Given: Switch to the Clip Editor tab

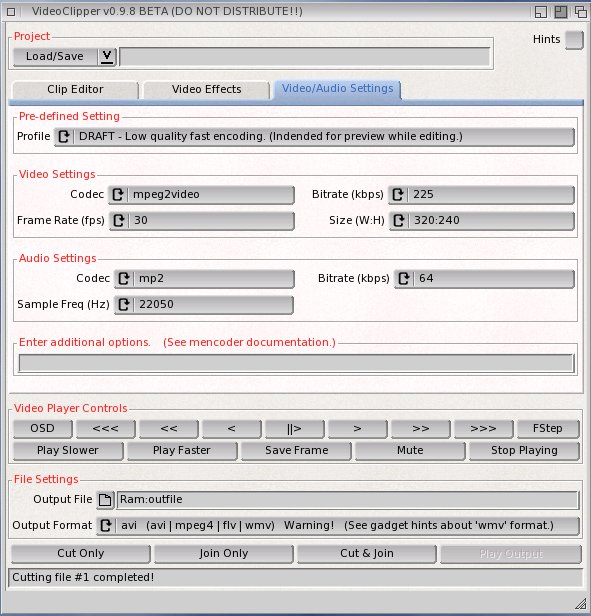Looking at the screenshot, I should [x=75, y=90].
